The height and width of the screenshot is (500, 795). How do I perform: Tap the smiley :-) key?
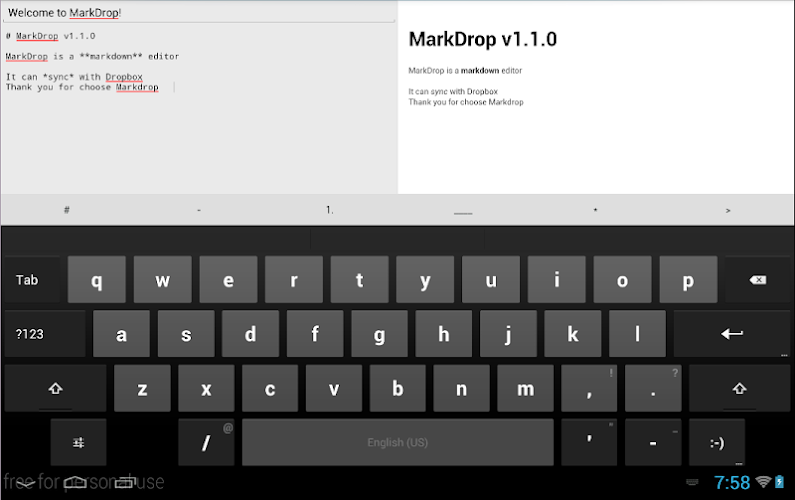717,443
